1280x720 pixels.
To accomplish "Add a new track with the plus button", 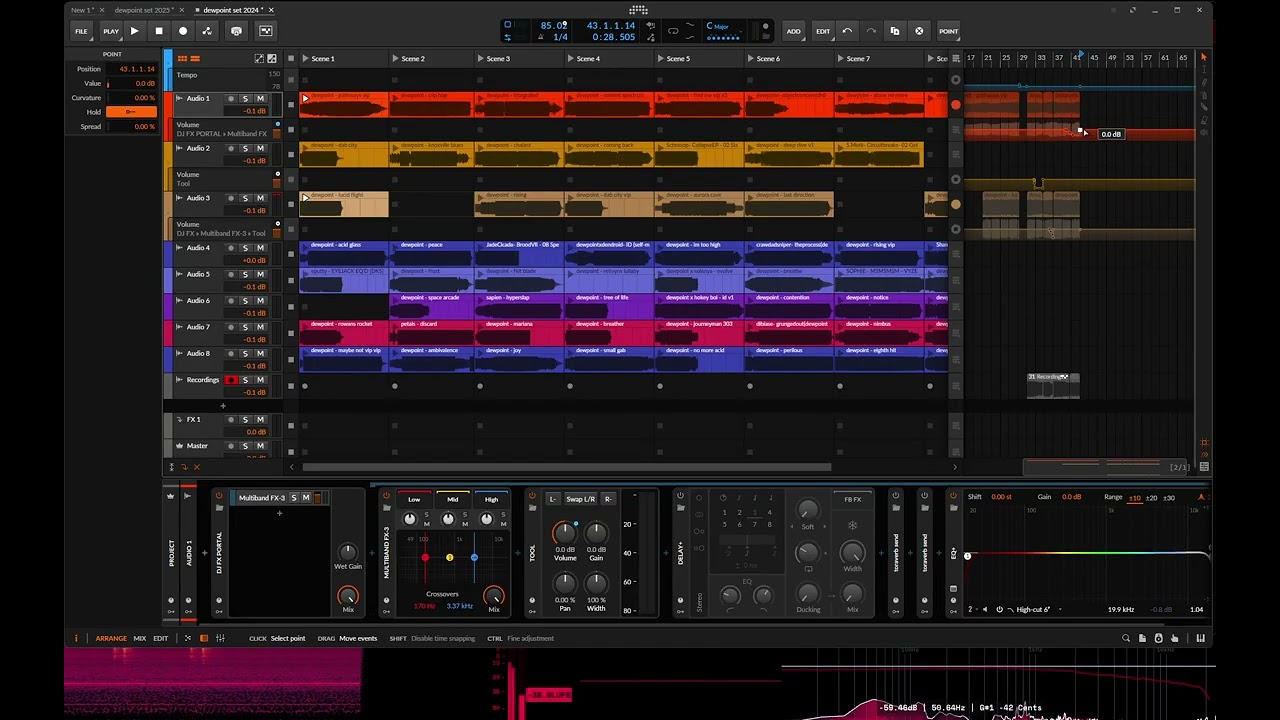I will click(x=223, y=406).
